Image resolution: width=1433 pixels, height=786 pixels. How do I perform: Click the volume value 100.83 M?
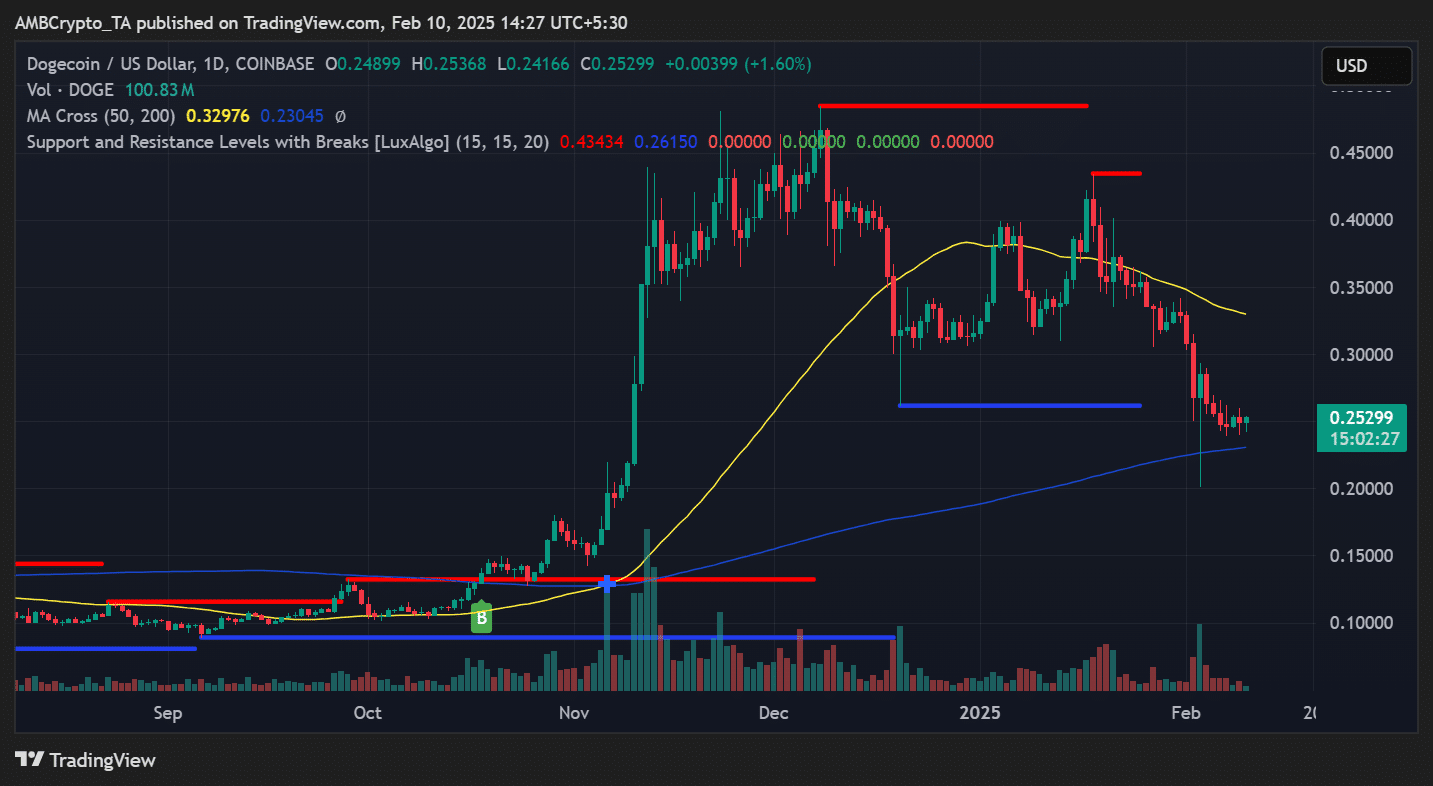(162, 90)
